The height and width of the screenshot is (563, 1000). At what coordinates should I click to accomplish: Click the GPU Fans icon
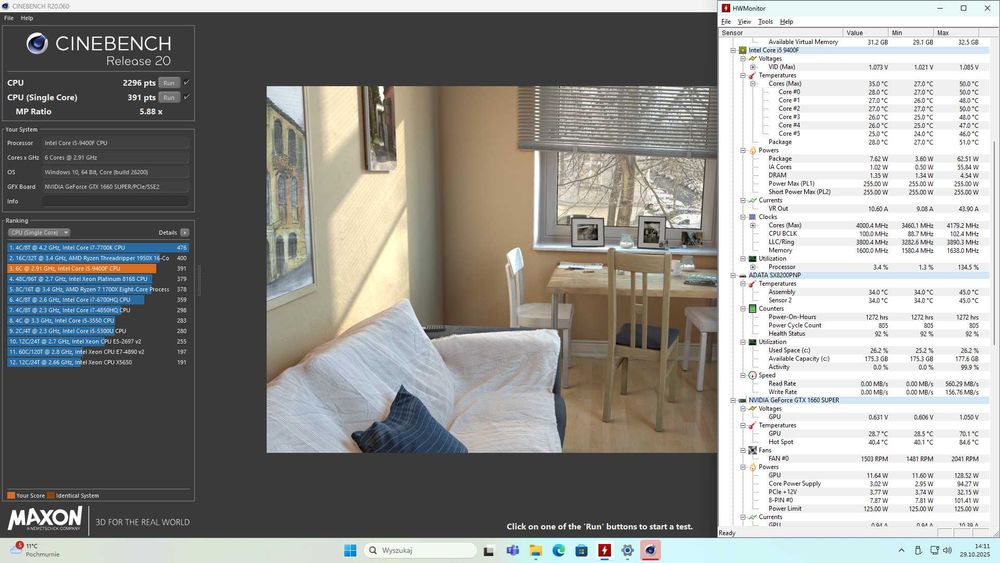(x=753, y=450)
